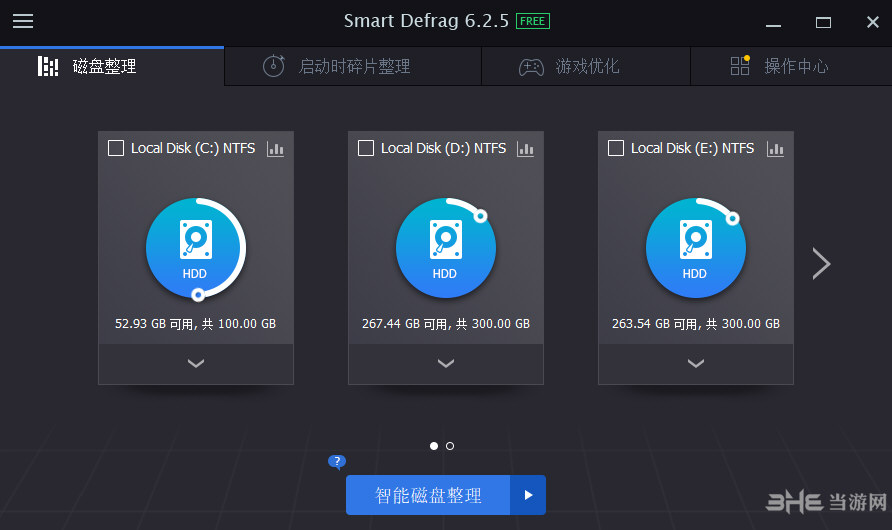Close the Smart Defrag window
Viewport: 892px width, 530px height.
[873, 22]
